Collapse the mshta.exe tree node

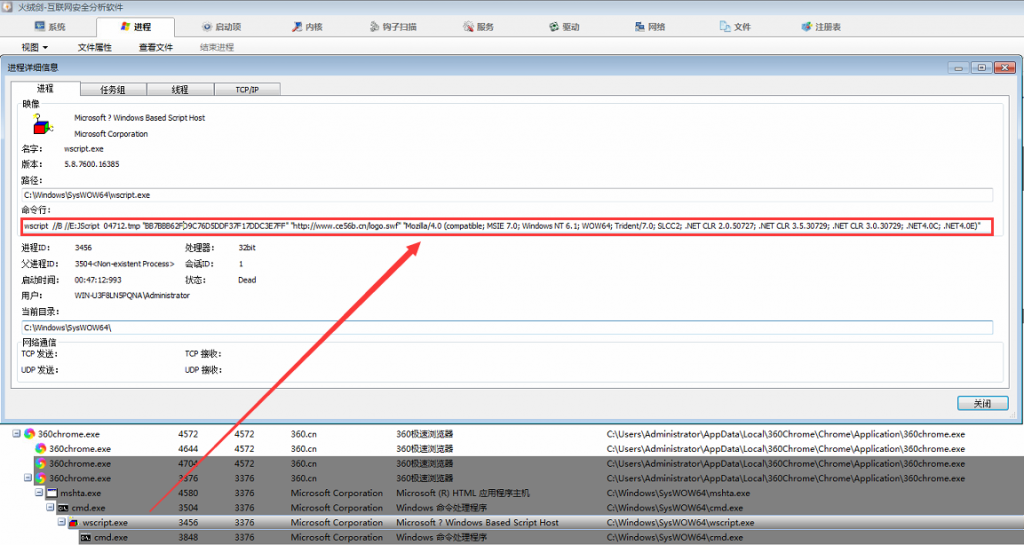(40, 493)
